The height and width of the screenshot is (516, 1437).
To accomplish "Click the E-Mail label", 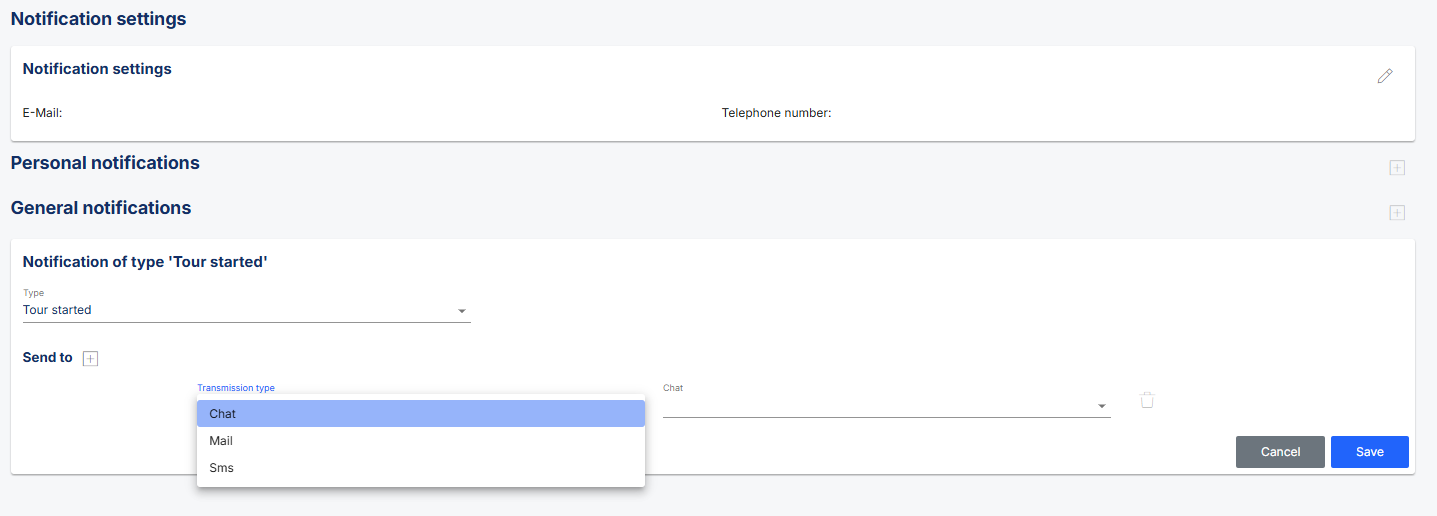I will tap(43, 113).
